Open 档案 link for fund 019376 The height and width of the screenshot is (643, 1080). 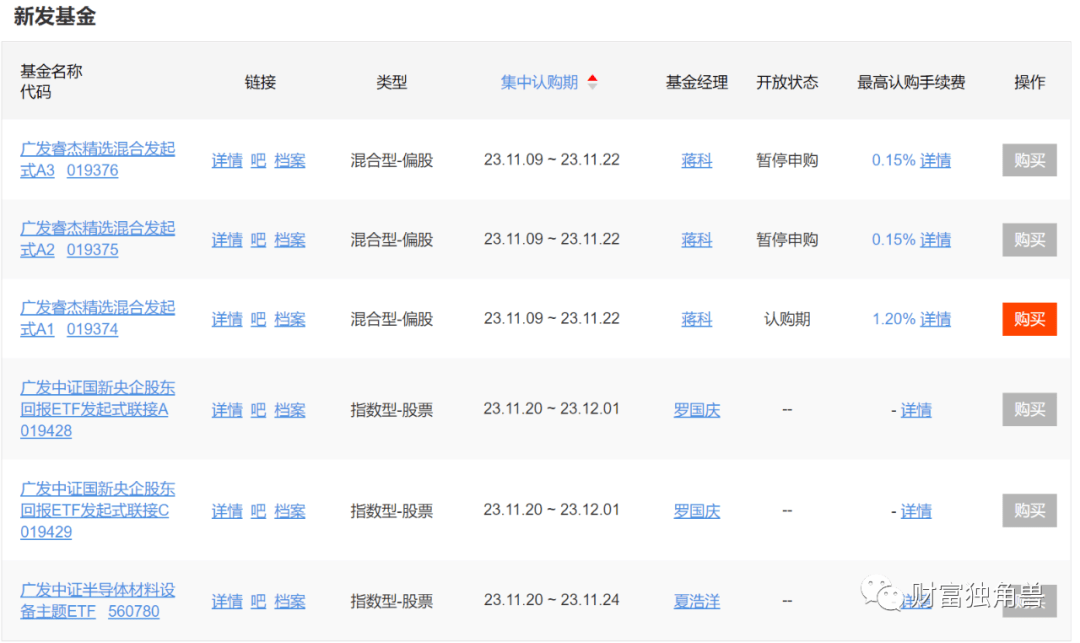pos(290,160)
